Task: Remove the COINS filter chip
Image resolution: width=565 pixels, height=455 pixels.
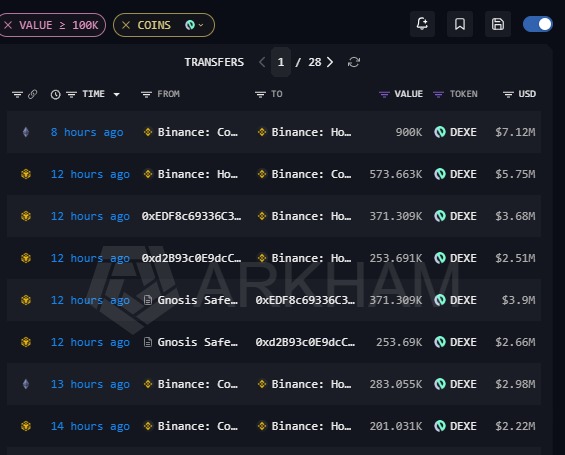Action: 126,25
